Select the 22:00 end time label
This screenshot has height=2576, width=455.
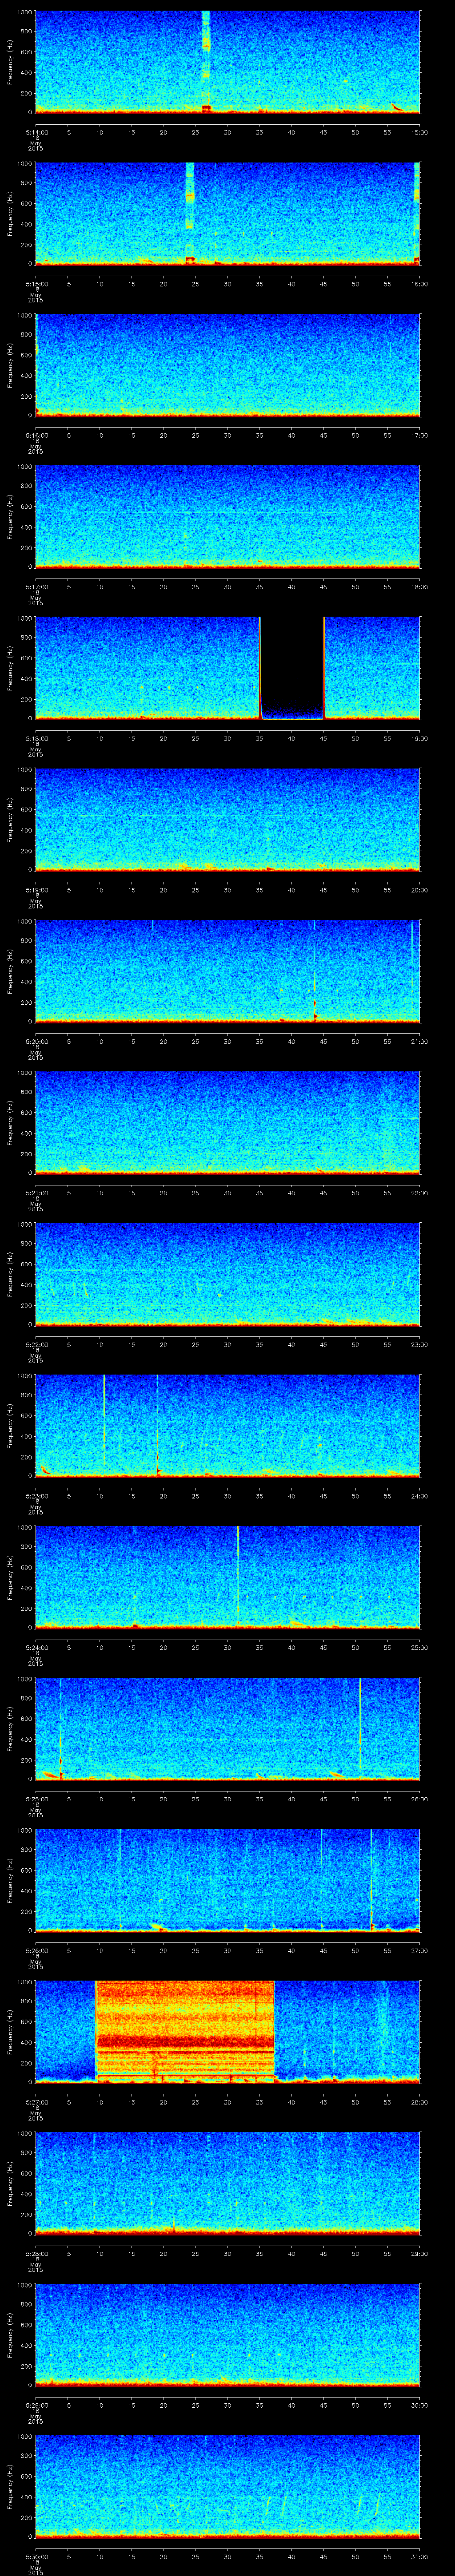click(x=419, y=1192)
